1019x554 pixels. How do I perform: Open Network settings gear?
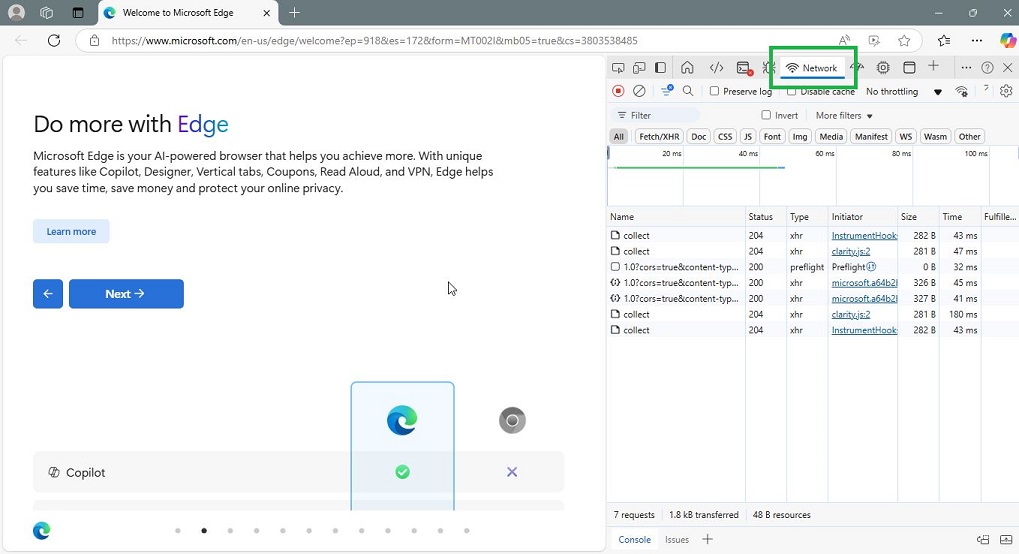pyautogui.click(x=1006, y=91)
